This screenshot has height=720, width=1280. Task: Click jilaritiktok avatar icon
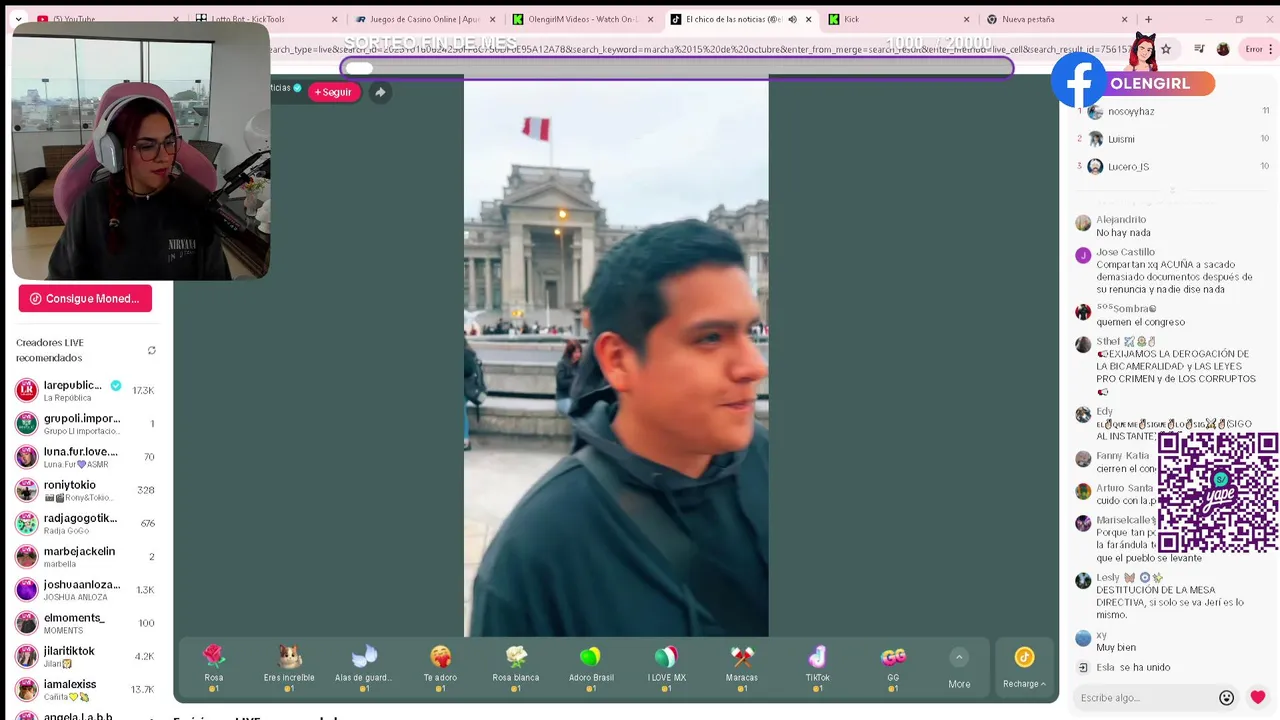pyautogui.click(x=27, y=656)
